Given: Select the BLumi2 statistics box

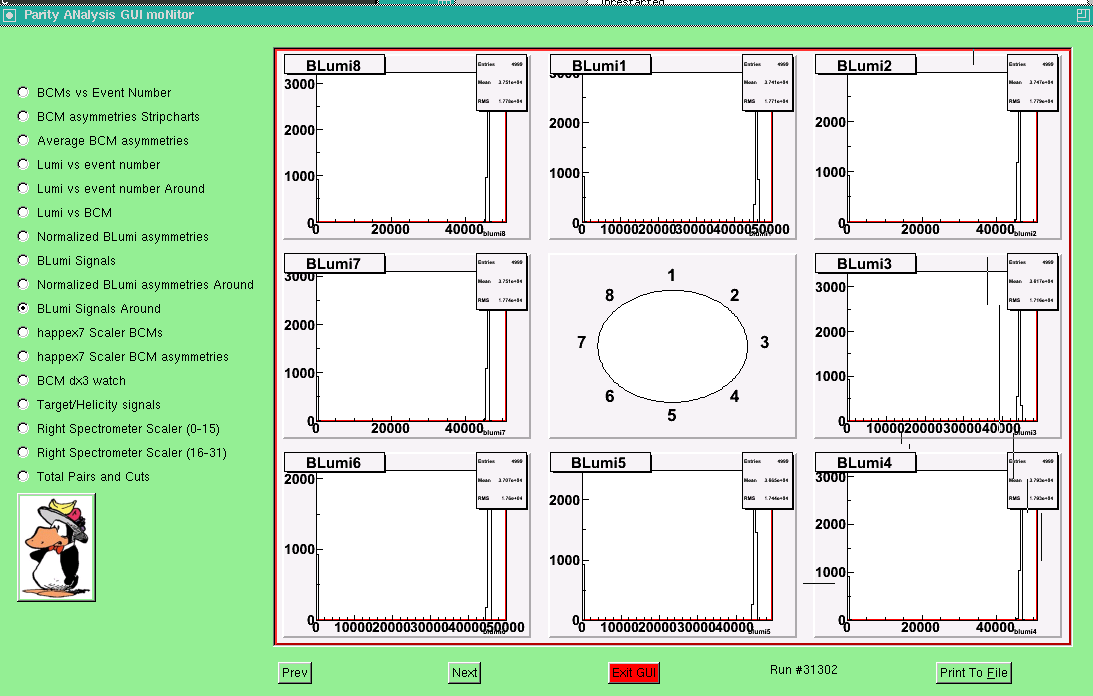Looking at the screenshot, I should point(1032,83).
